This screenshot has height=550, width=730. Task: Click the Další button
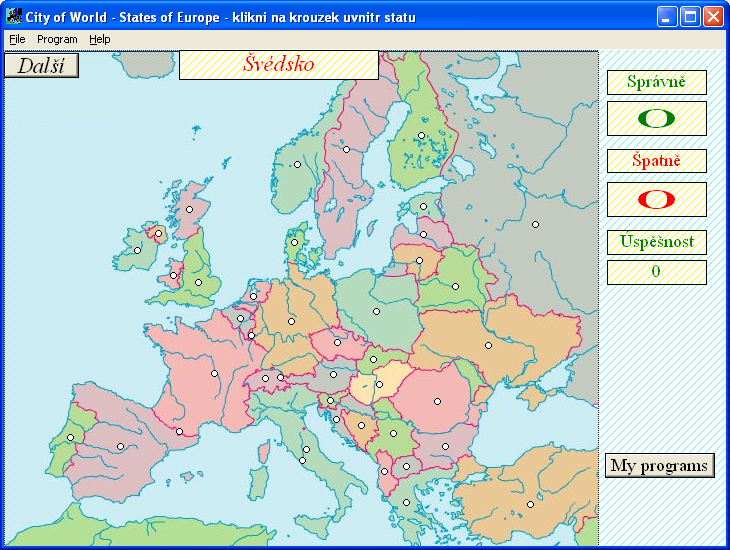41,65
